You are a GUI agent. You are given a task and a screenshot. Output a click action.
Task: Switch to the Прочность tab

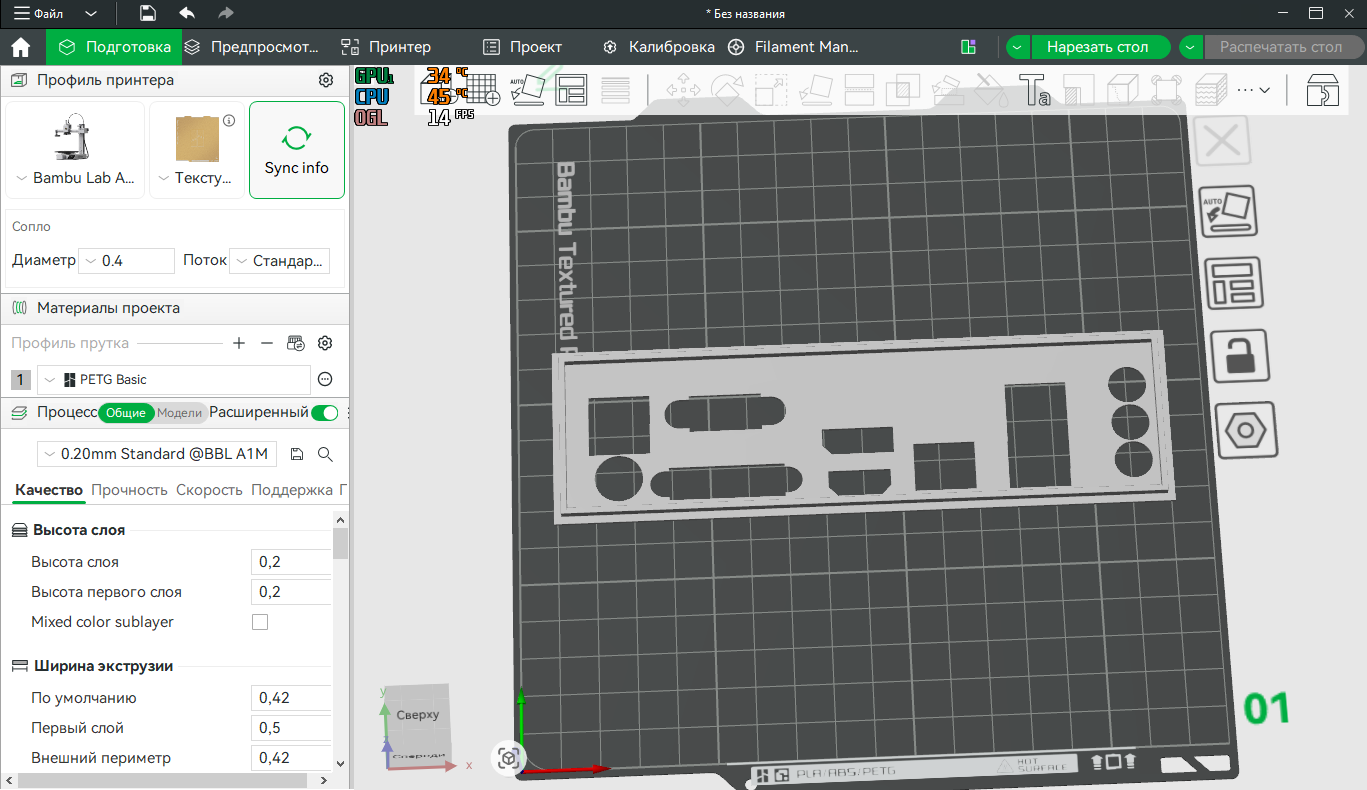129,490
